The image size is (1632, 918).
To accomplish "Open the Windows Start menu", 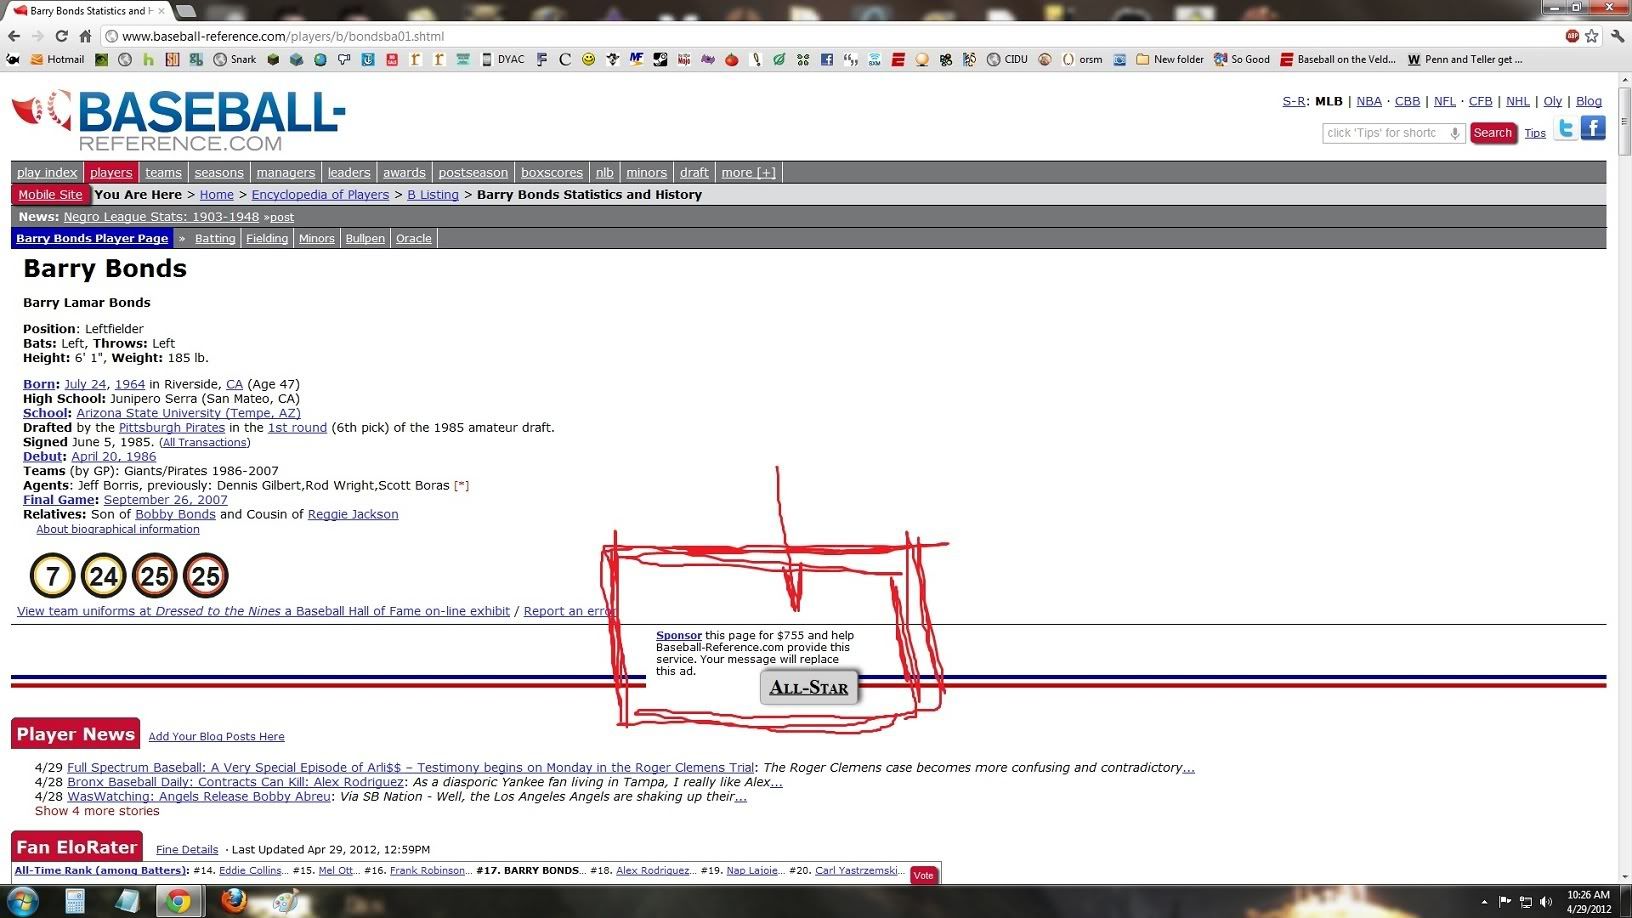I will (x=23, y=901).
